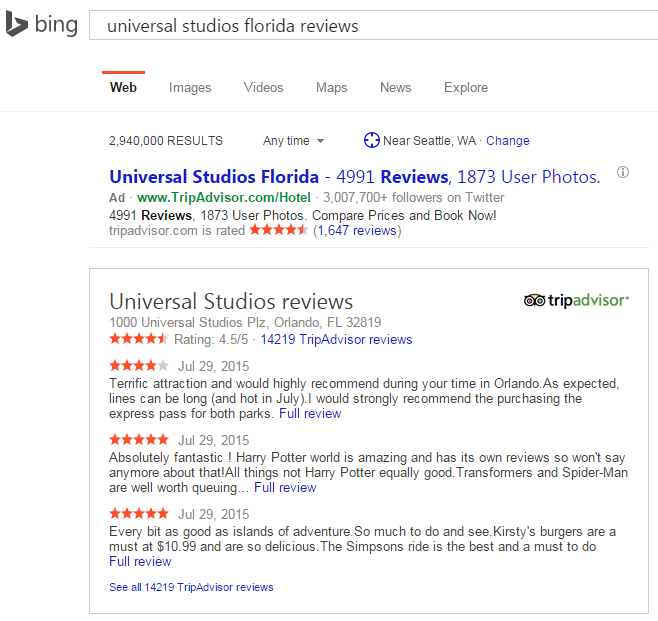658x621 pixels.
Task: Click the TripAdvisor logo in reviews card
Action: [x=576, y=300]
